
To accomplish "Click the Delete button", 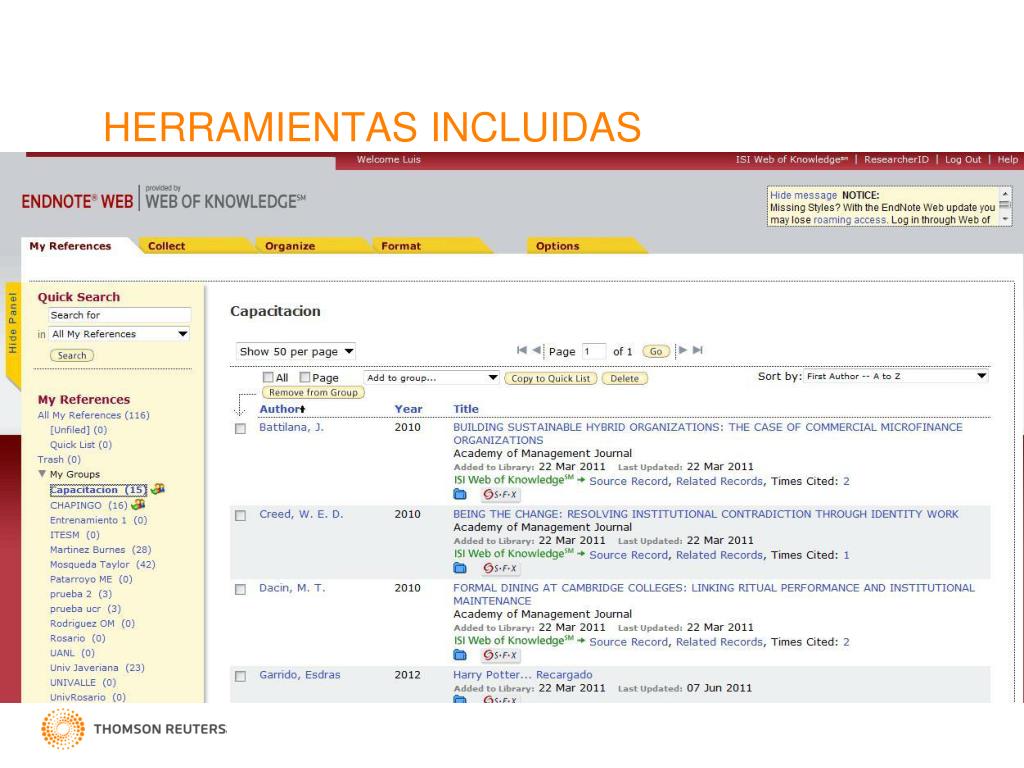I will (x=624, y=378).
